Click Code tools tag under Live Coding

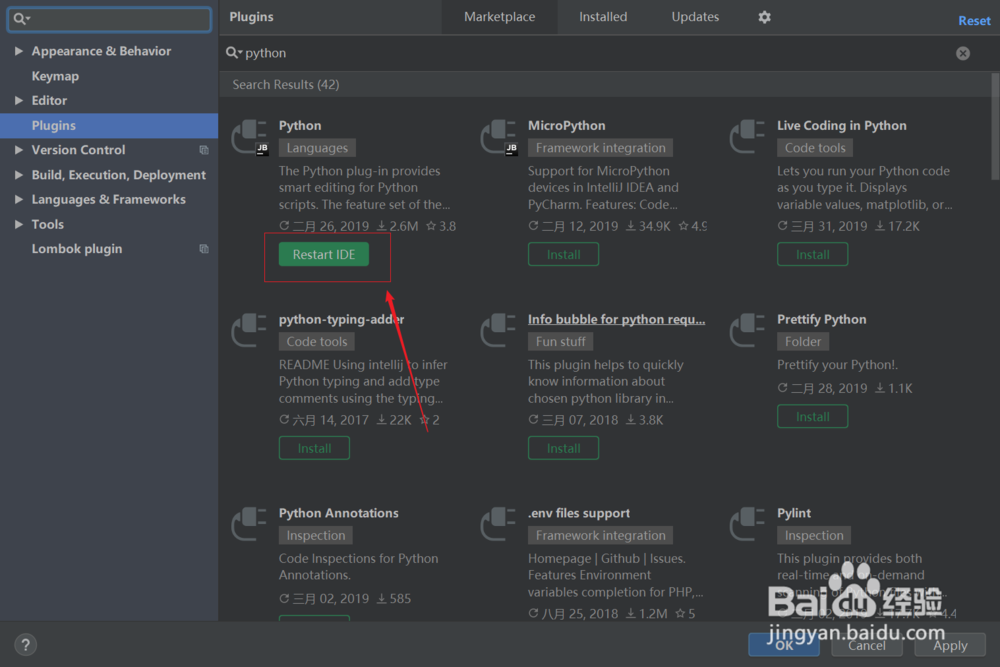[x=815, y=148]
